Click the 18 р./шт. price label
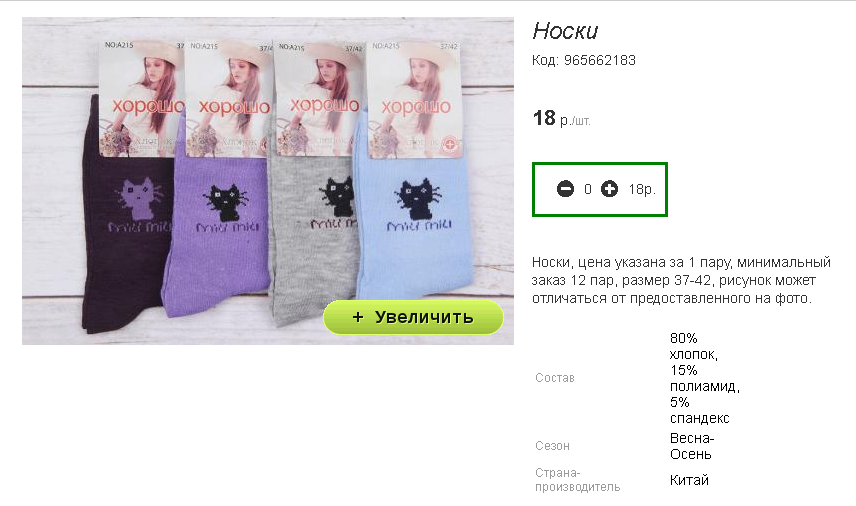Screen dimensions: 856x506 click(561, 118)
